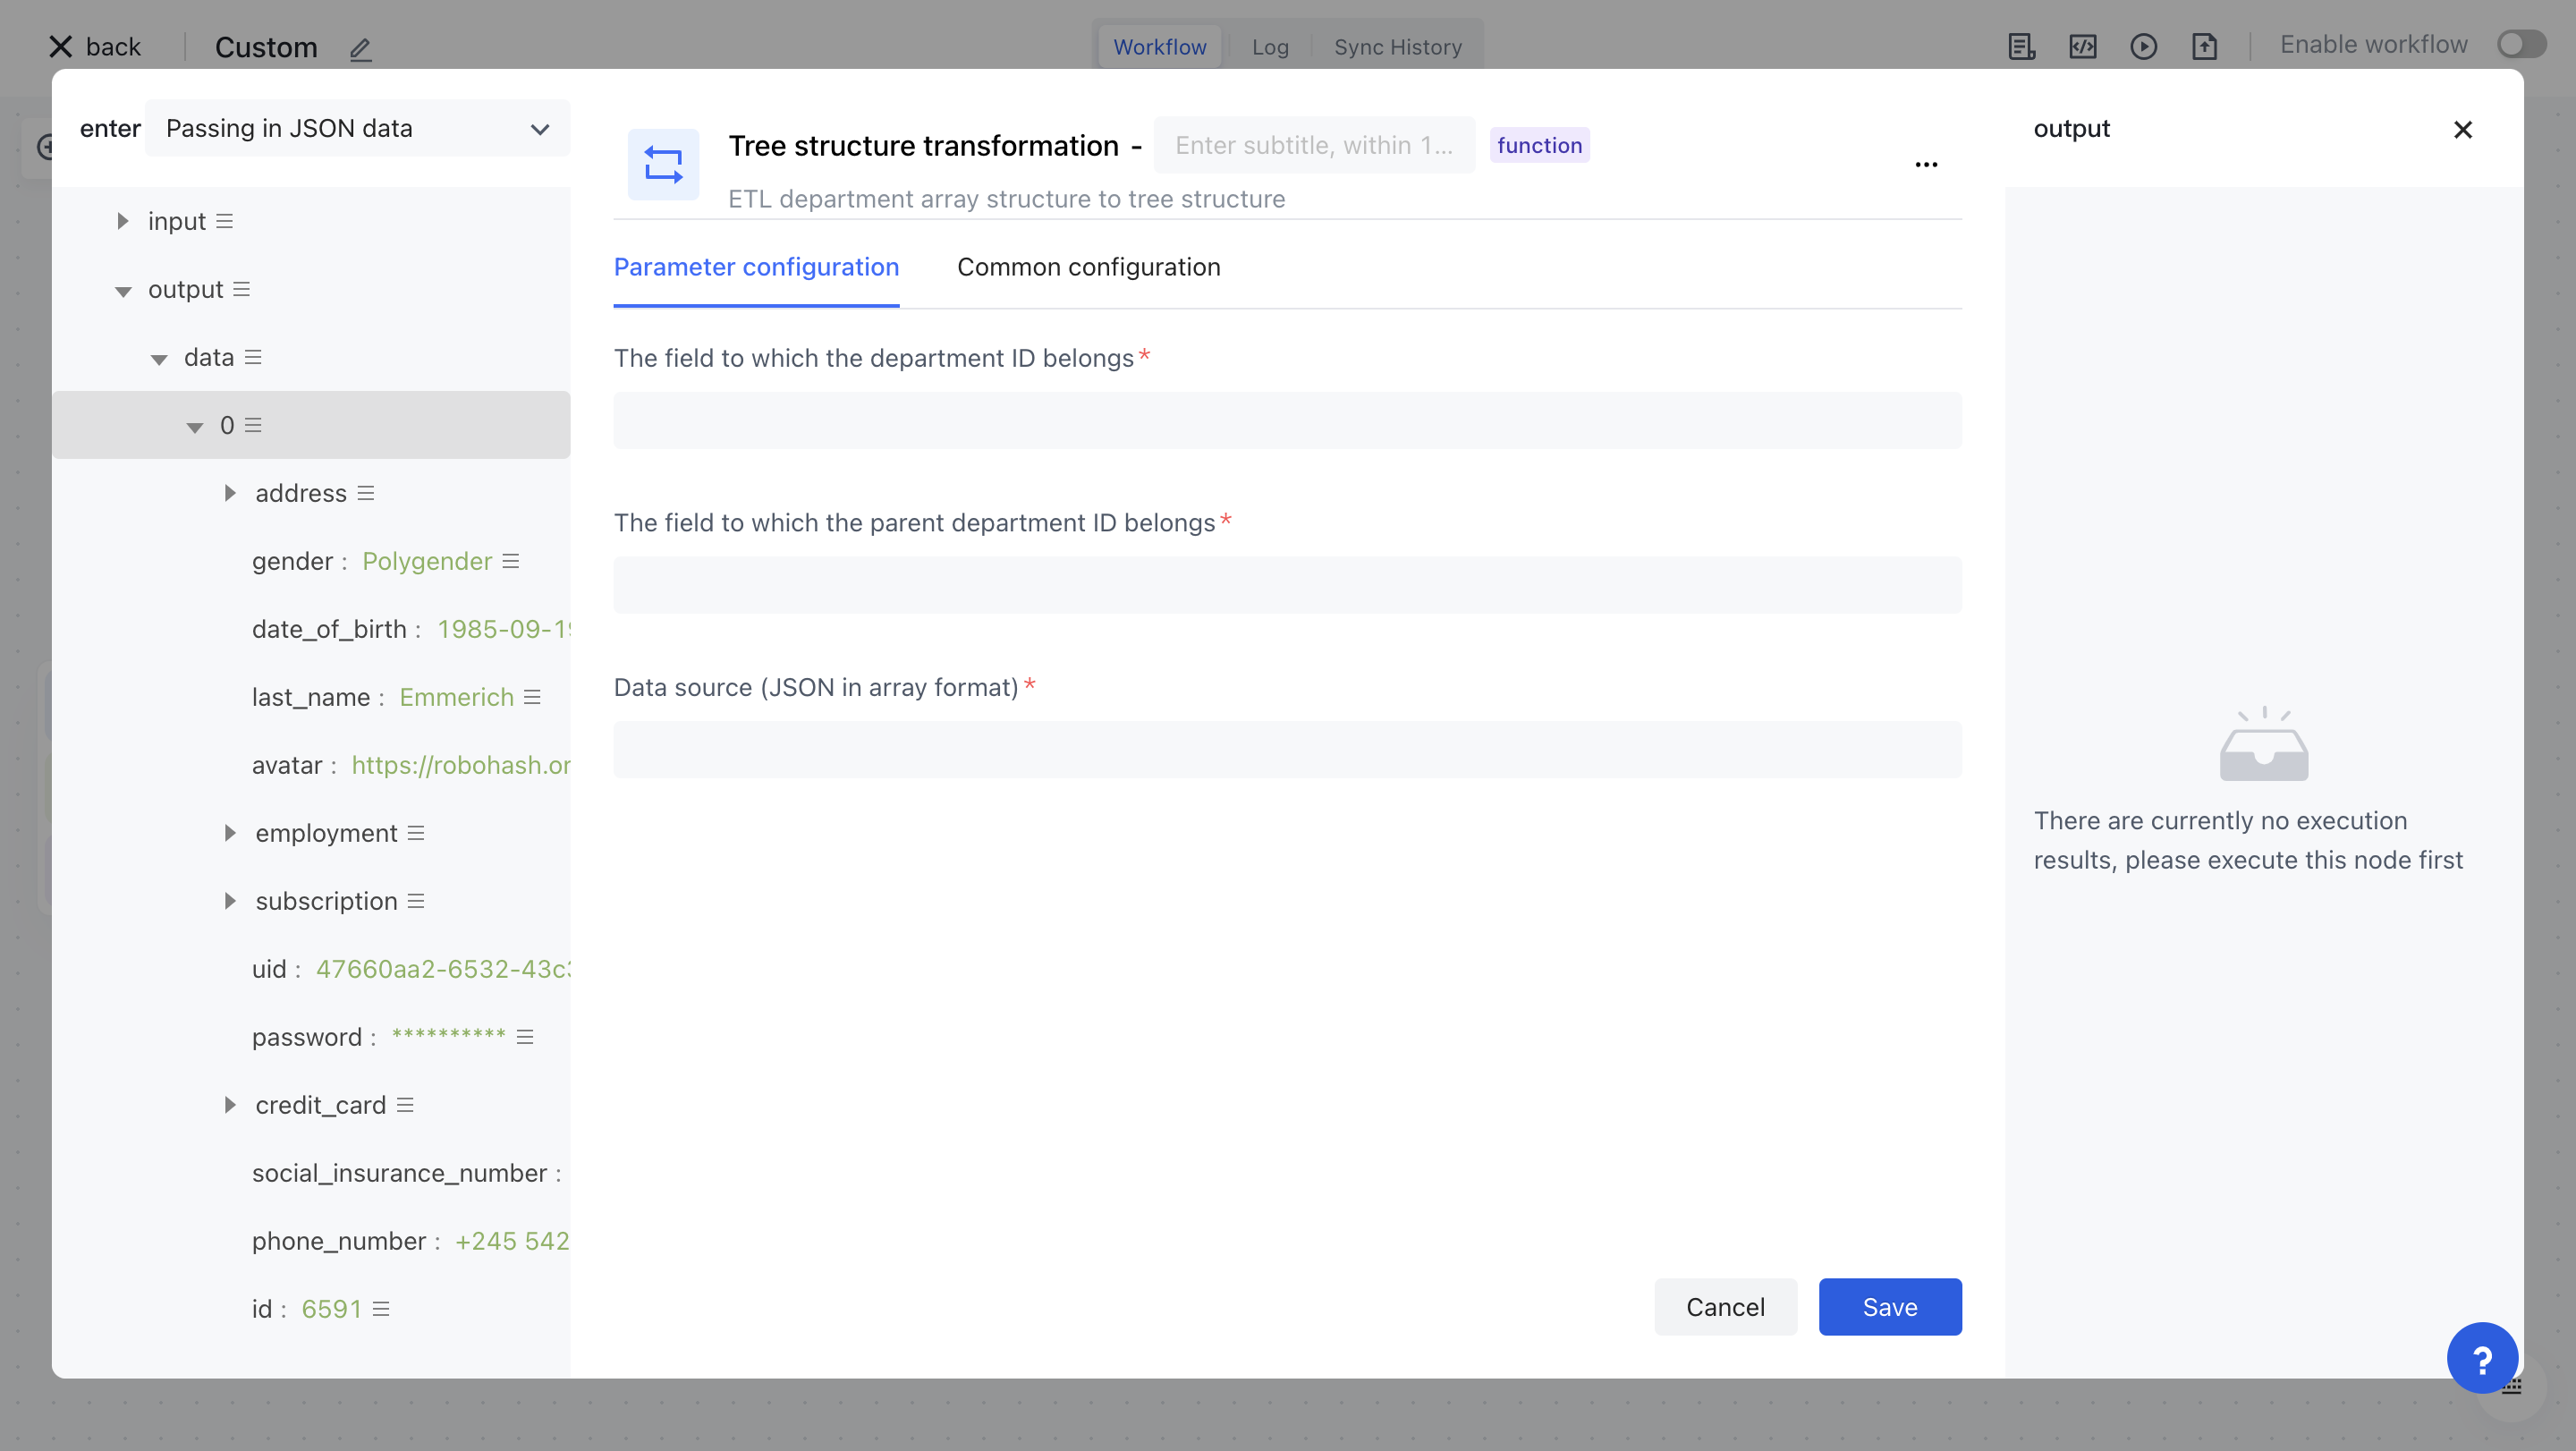Image resolution: width=2576 pixels, height=1451 pixels.
Task: Expand the address tree node
Action: click(x=229, y=493)
